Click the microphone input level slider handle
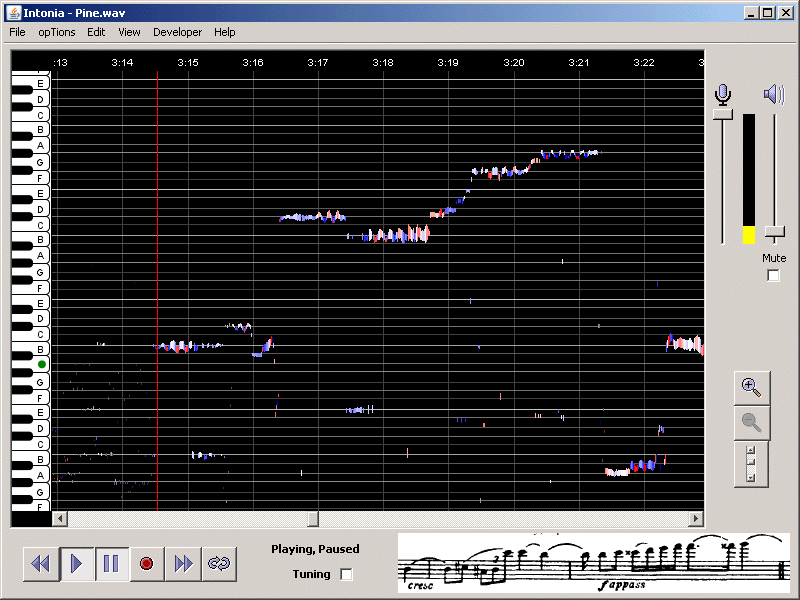 pyautogui.click(x=722, y=114)
